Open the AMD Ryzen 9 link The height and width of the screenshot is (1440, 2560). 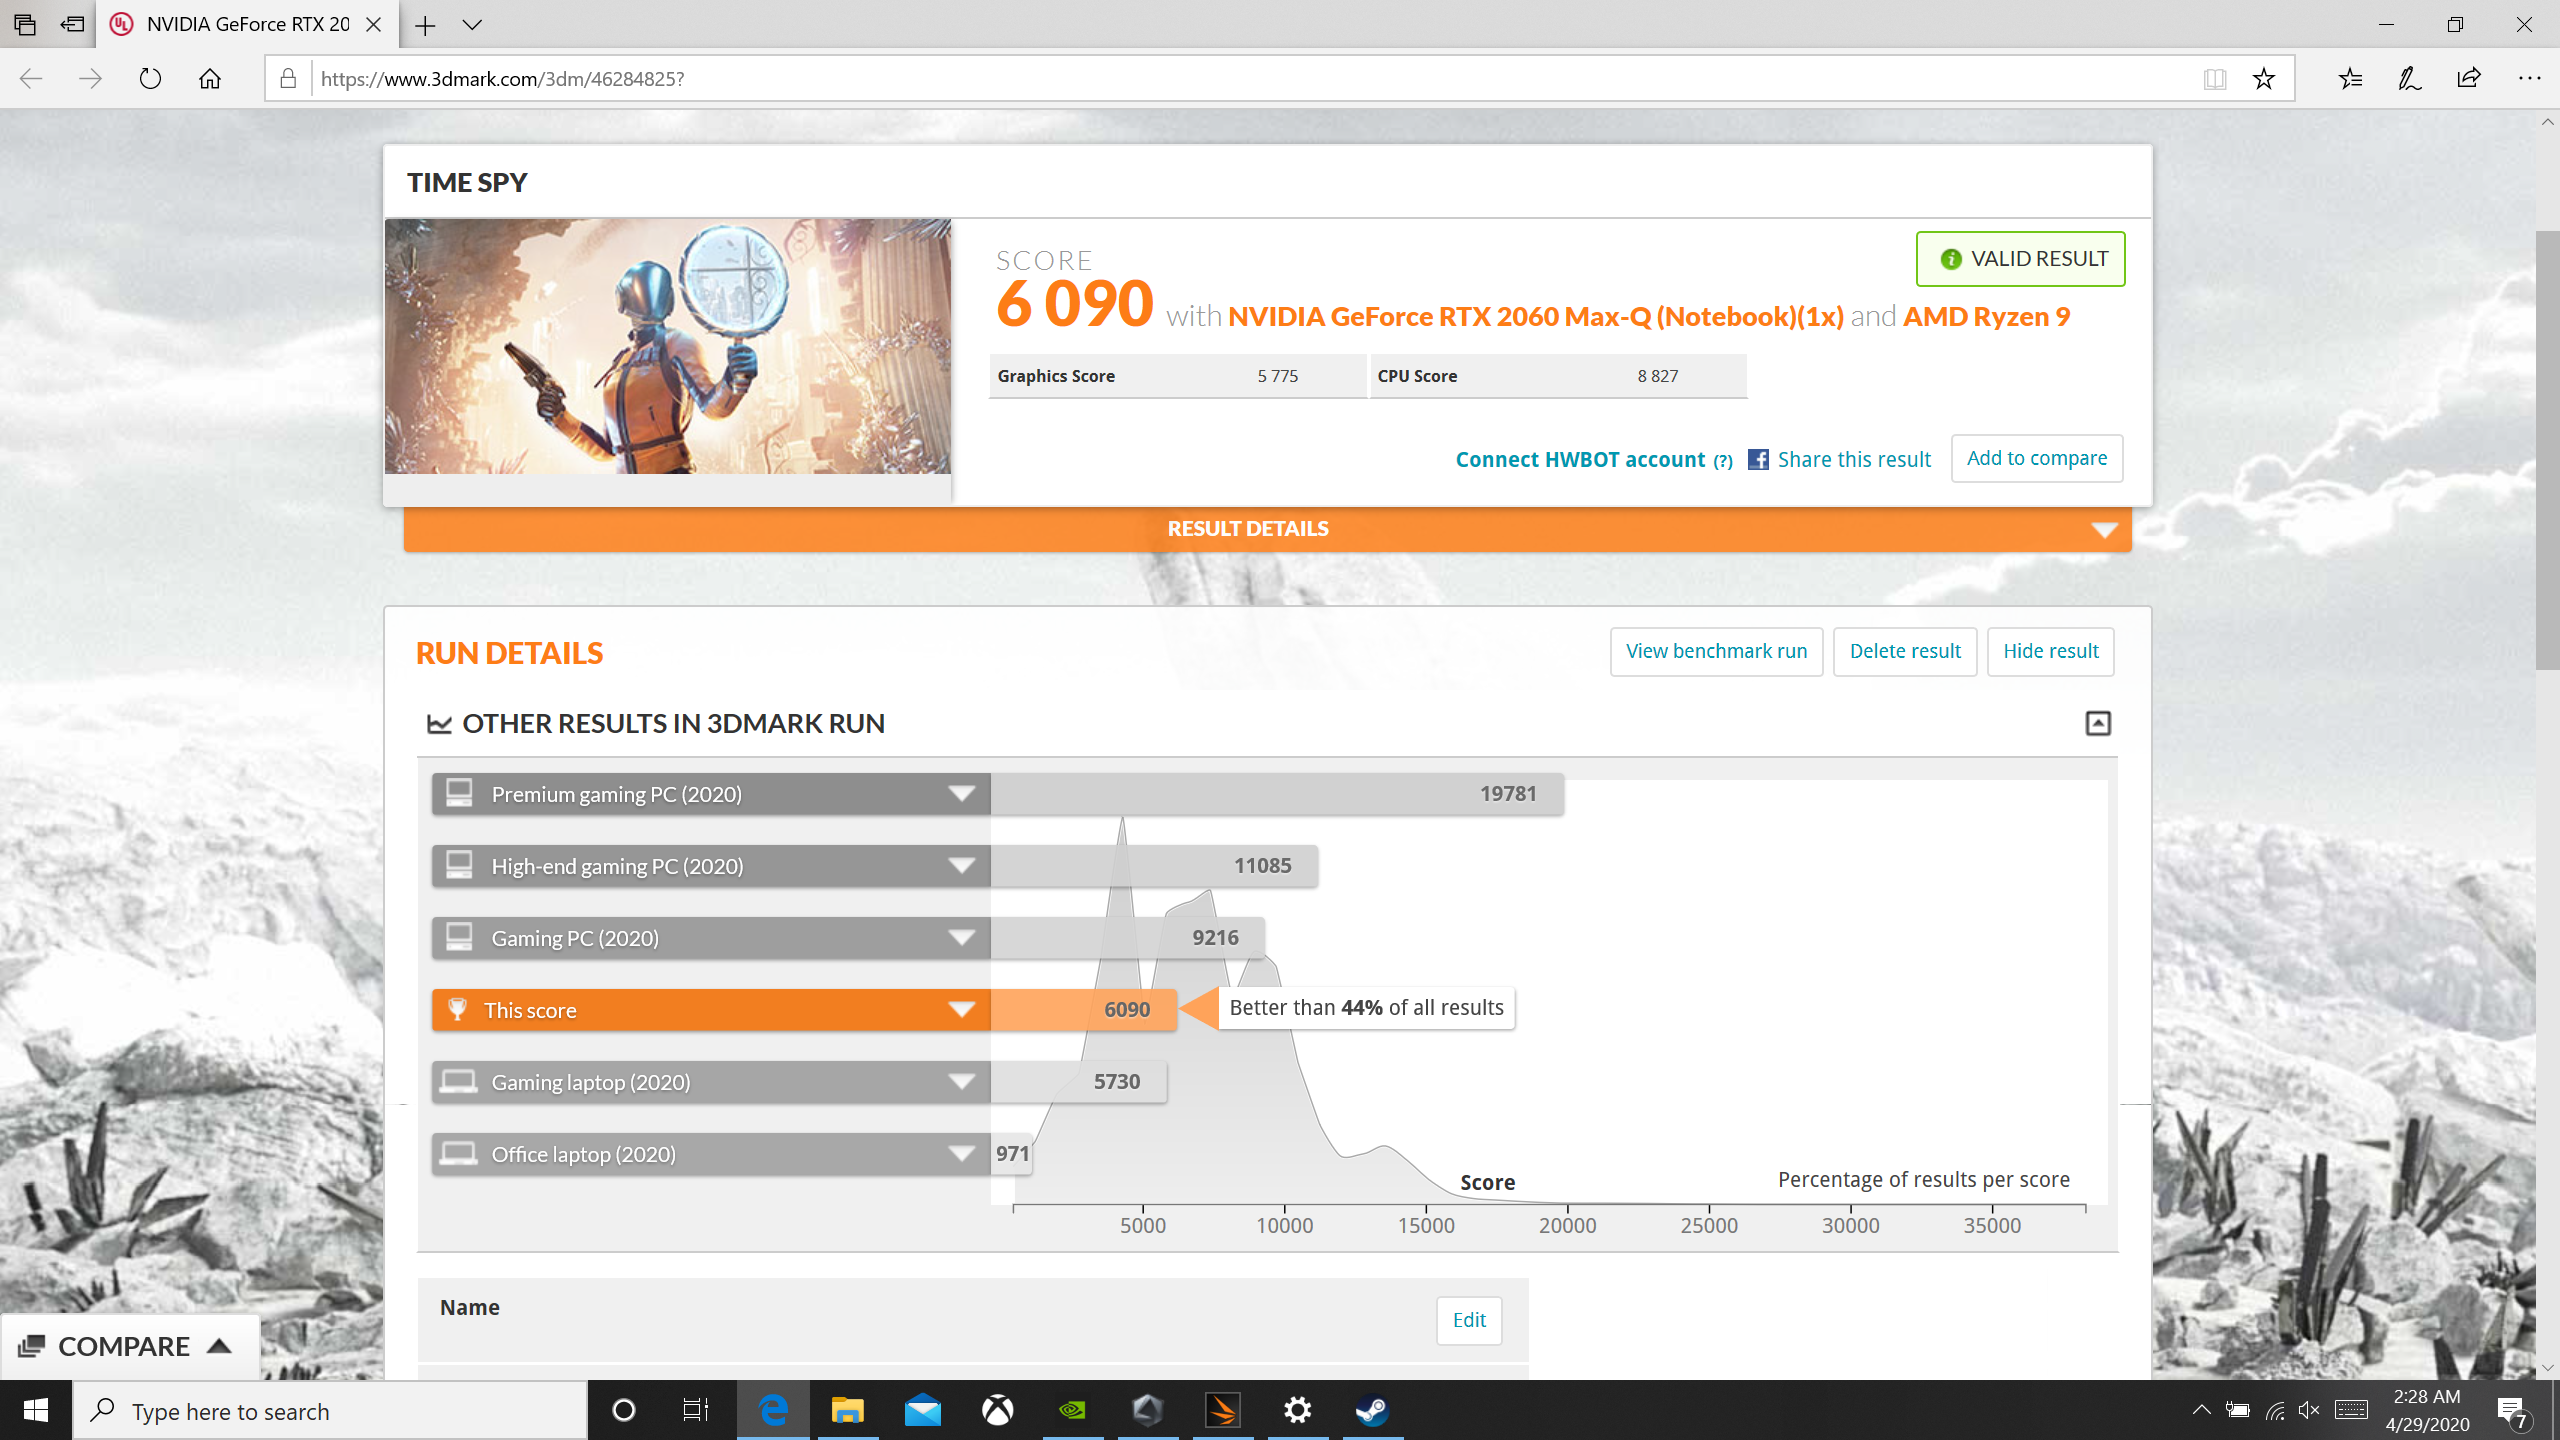click(1987, 316)
